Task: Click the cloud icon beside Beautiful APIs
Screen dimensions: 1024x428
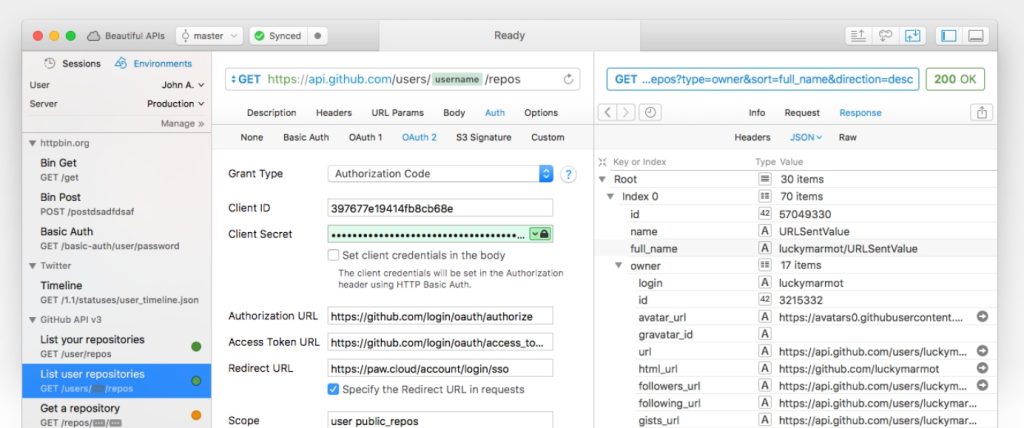Action: pyautogui.click(x=94, y=36)
